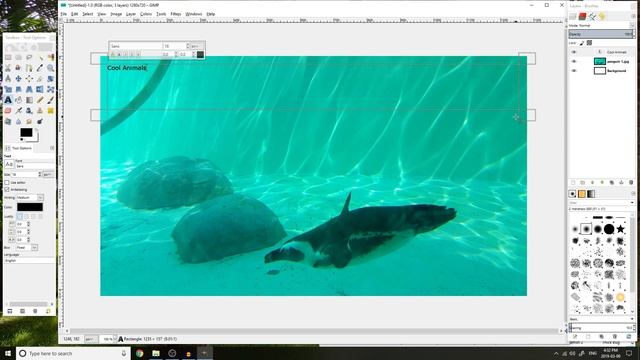Open the Edit menu
This screenshot has width=640, height=360.
point(74,14)
